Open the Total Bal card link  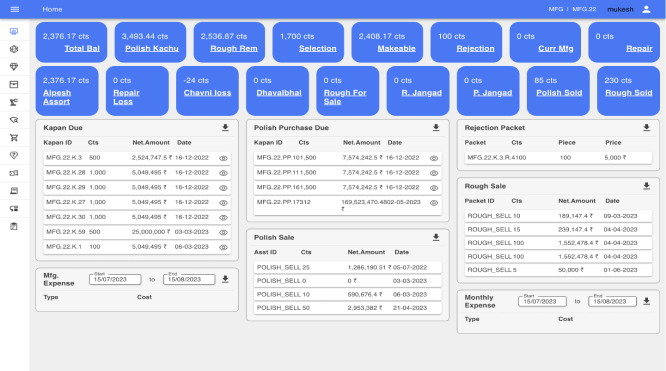82,48
